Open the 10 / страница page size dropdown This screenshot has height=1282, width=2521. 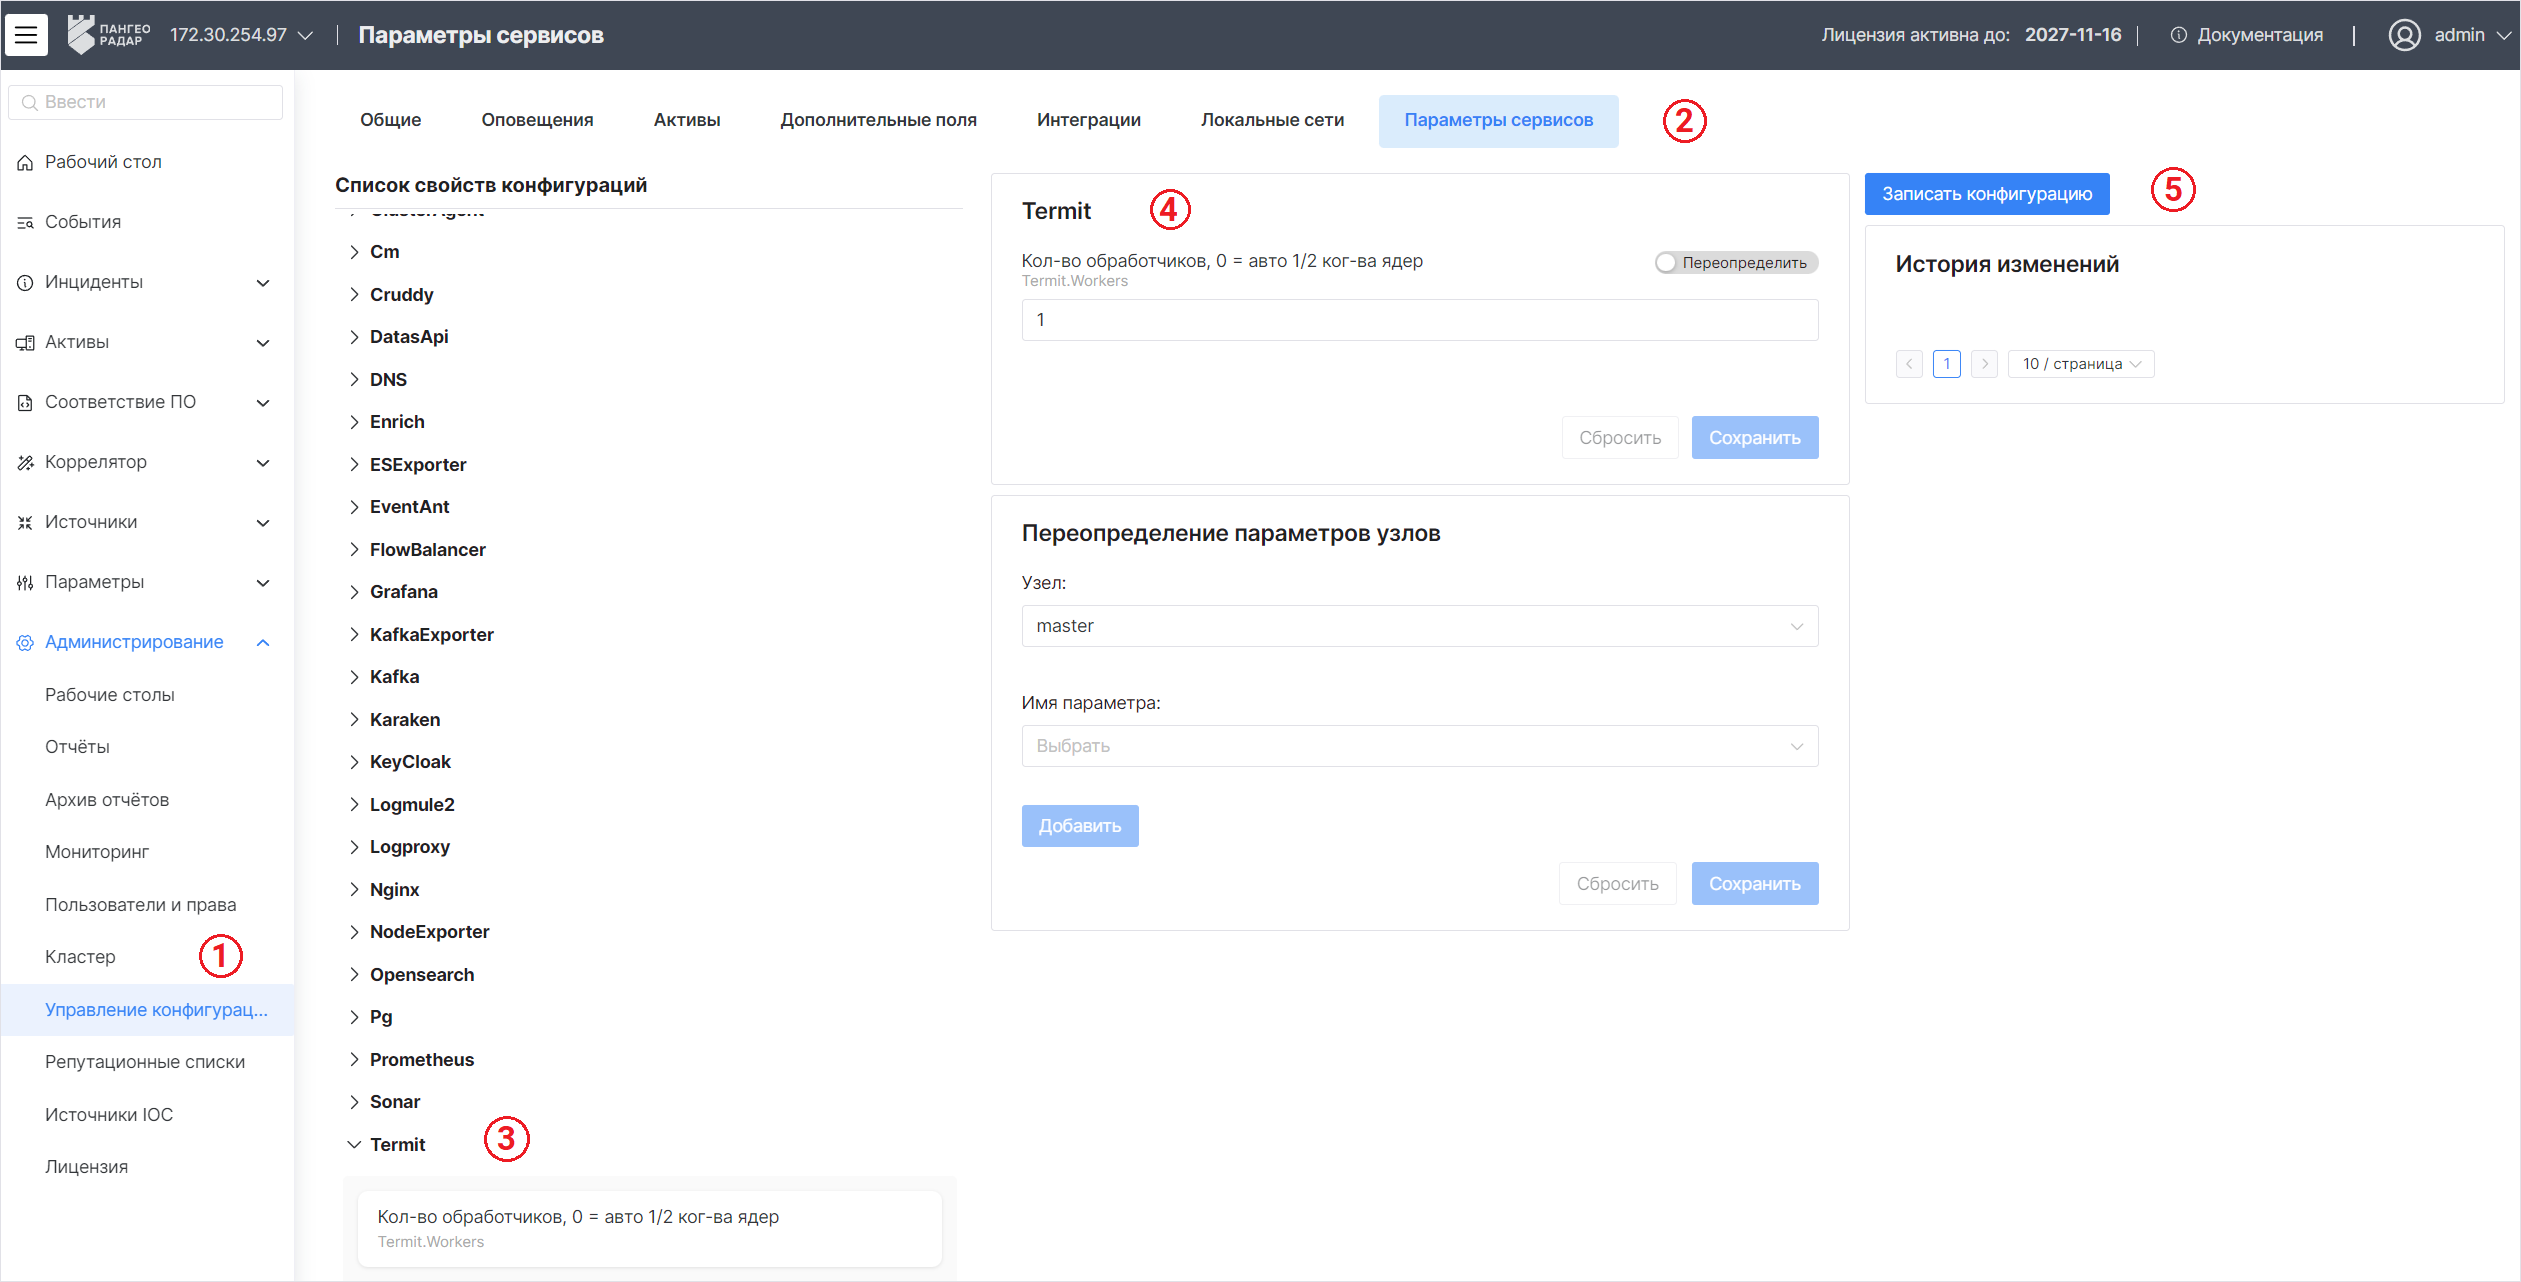click(x=2080, y=364)
